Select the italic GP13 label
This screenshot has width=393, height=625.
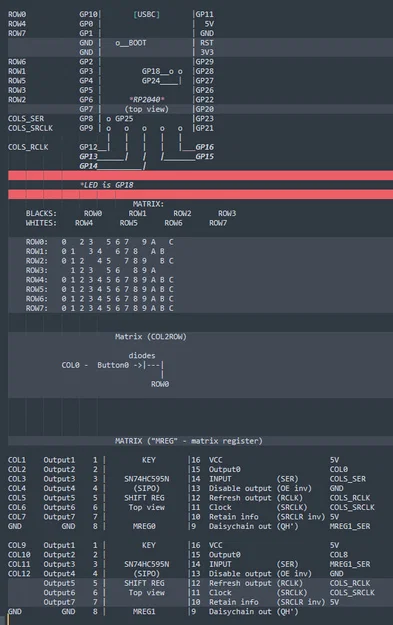88,157
